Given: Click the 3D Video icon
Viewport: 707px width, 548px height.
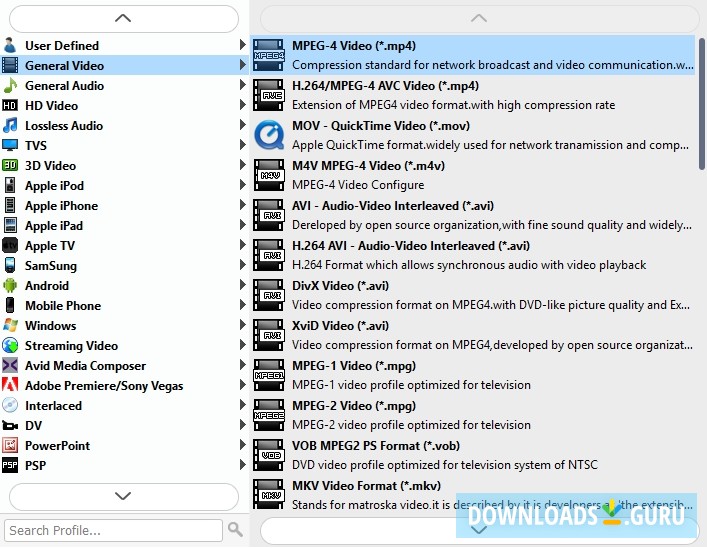Looking at the screenshot, I should (10, 166).
